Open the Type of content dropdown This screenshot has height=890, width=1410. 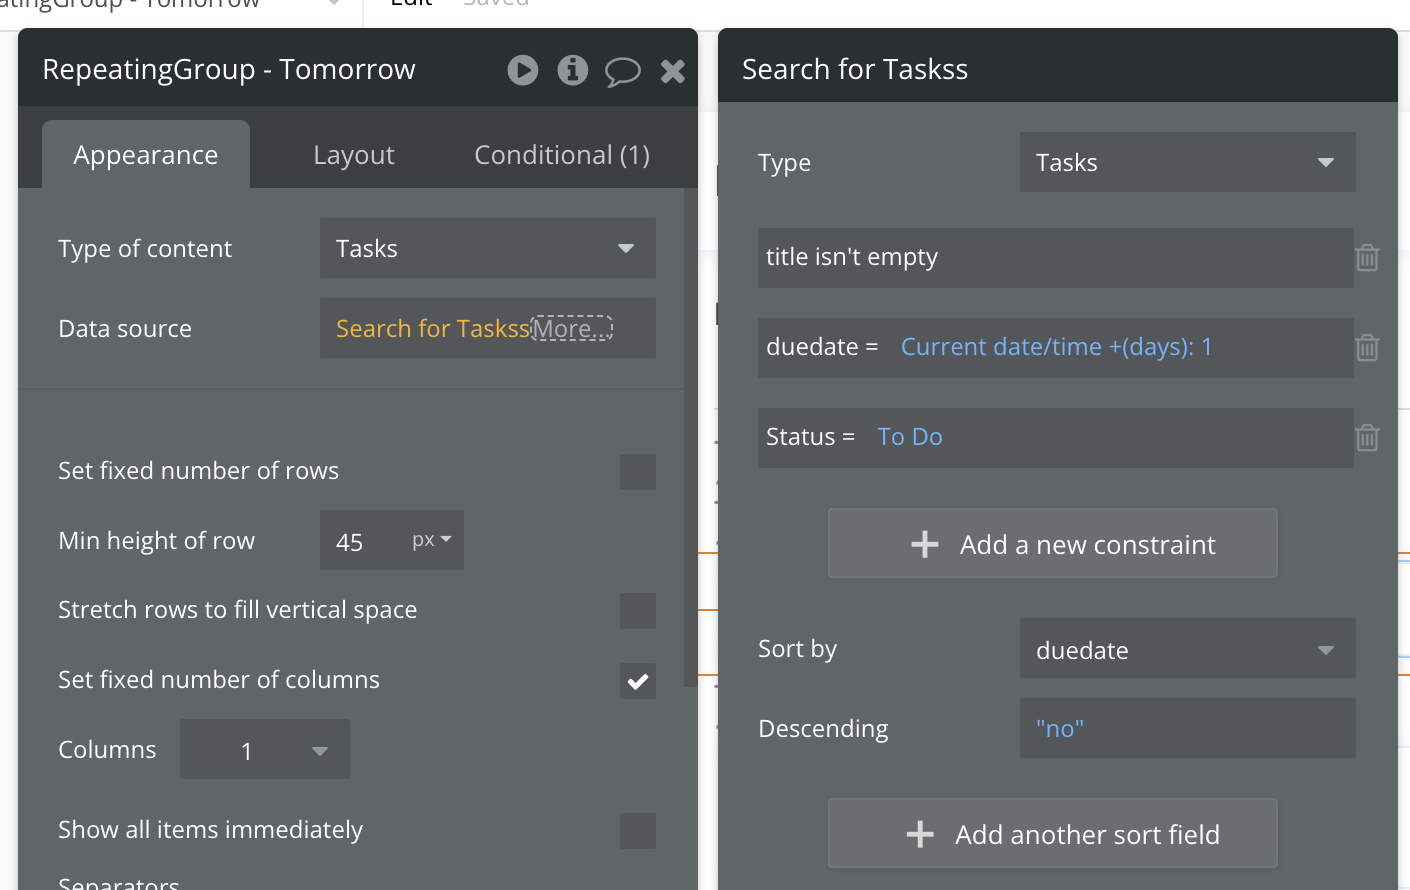point(487,248)
